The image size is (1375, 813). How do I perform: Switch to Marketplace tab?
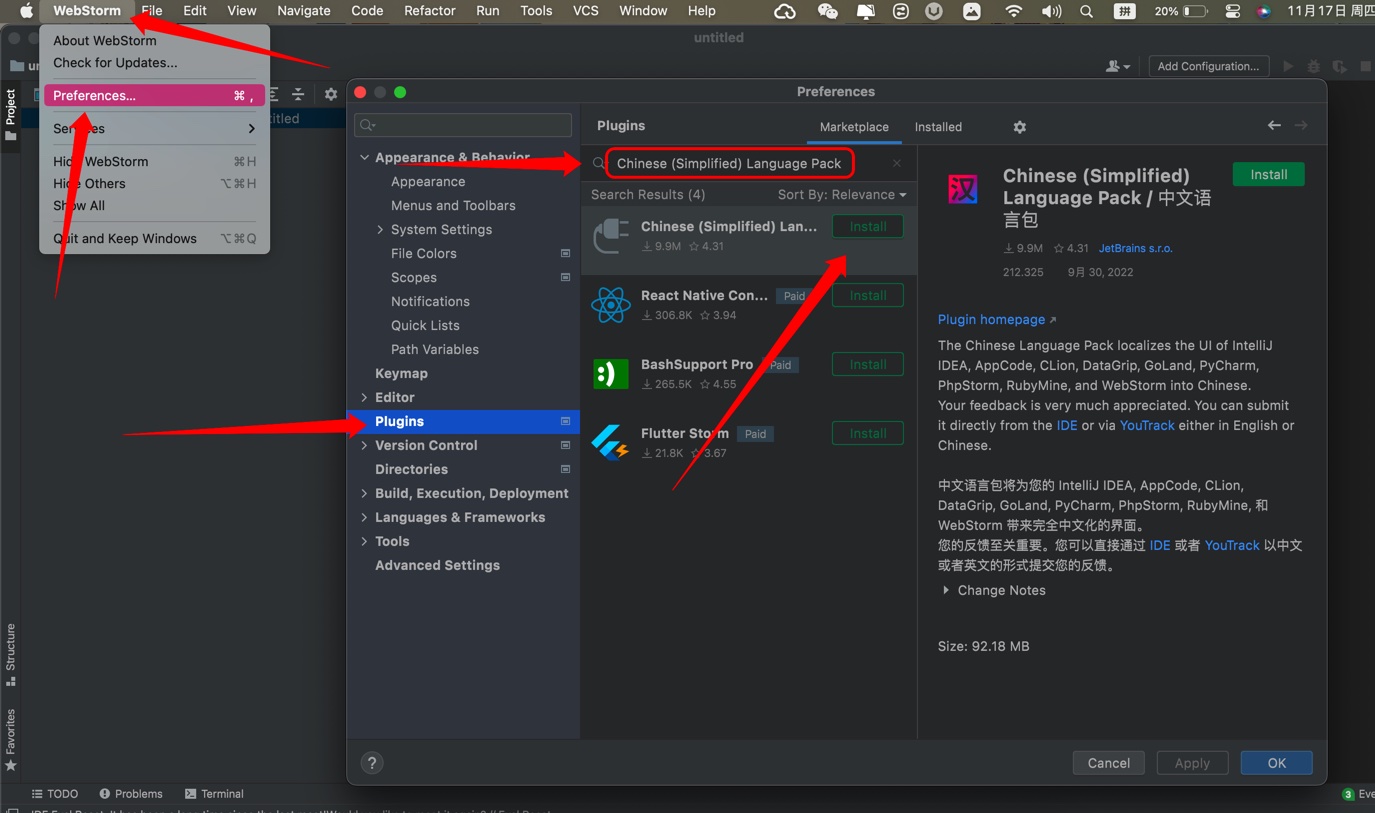tap(854, 127)
